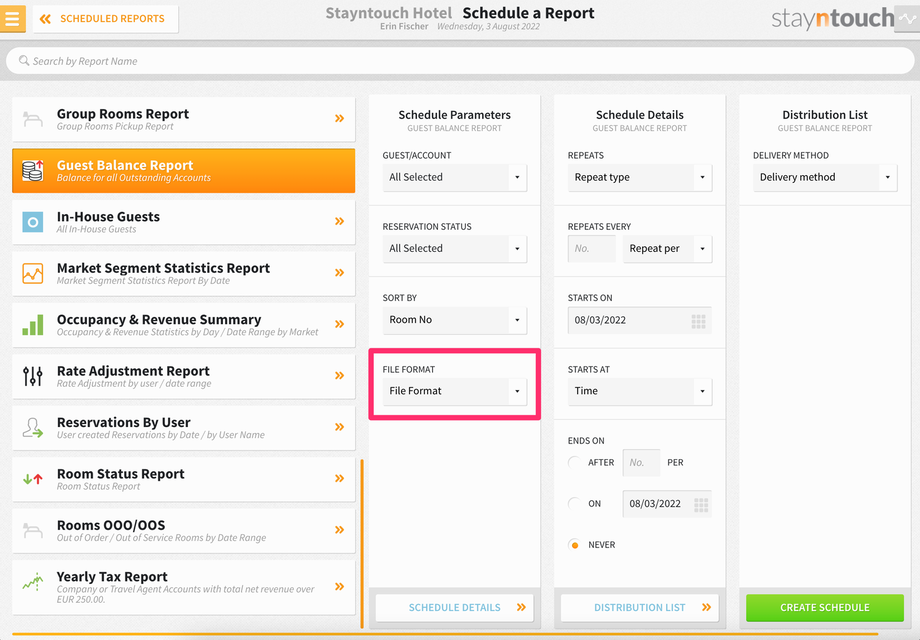
Task: Click the search magnifier icon
Action: pos(24,60)
